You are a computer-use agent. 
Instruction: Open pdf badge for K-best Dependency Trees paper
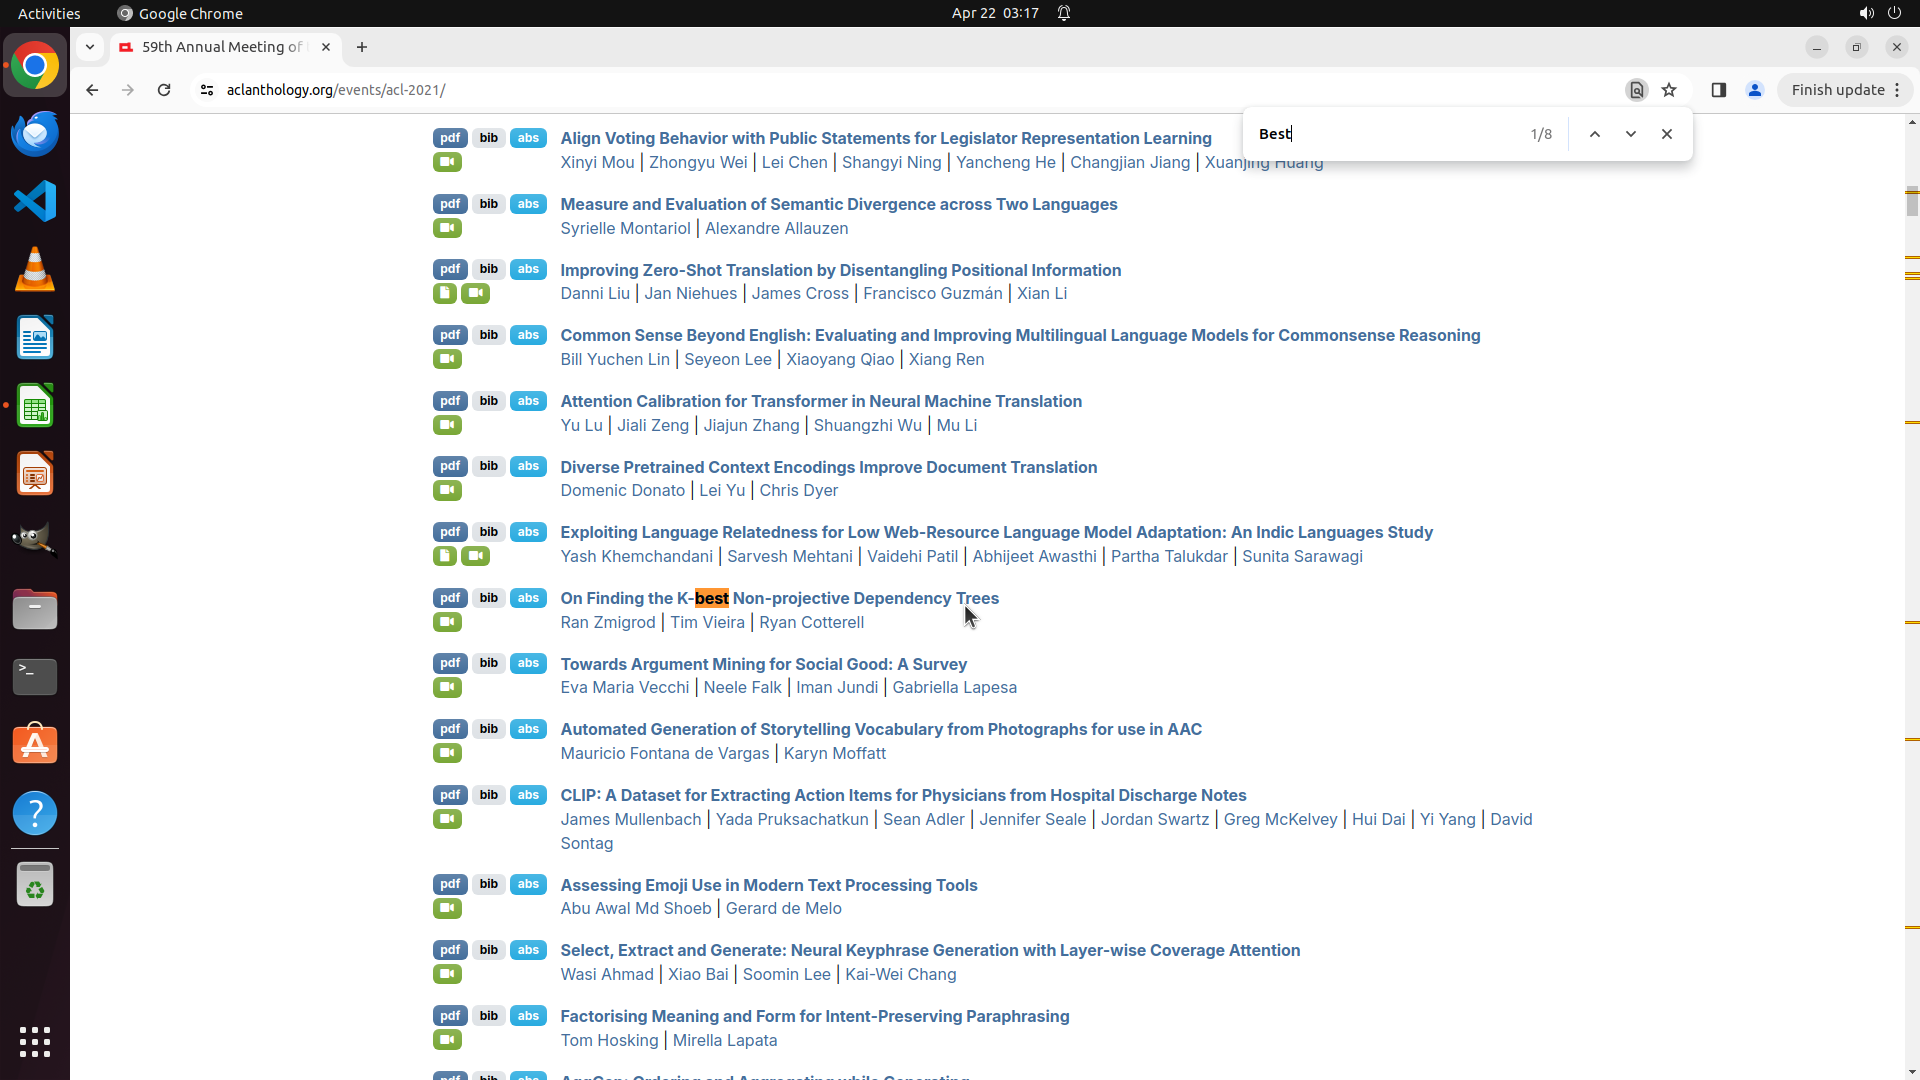pos(450,598)
